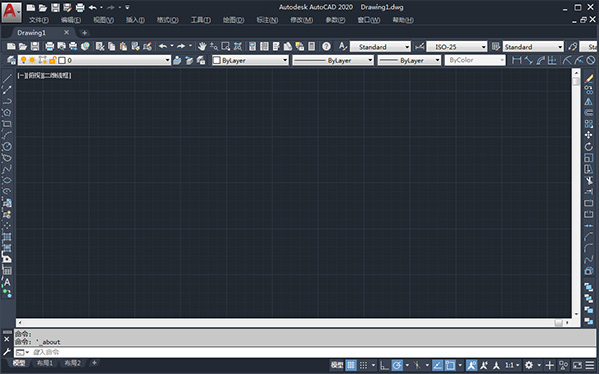Click the viewport label controls in the canvas corner

[44, 76]
